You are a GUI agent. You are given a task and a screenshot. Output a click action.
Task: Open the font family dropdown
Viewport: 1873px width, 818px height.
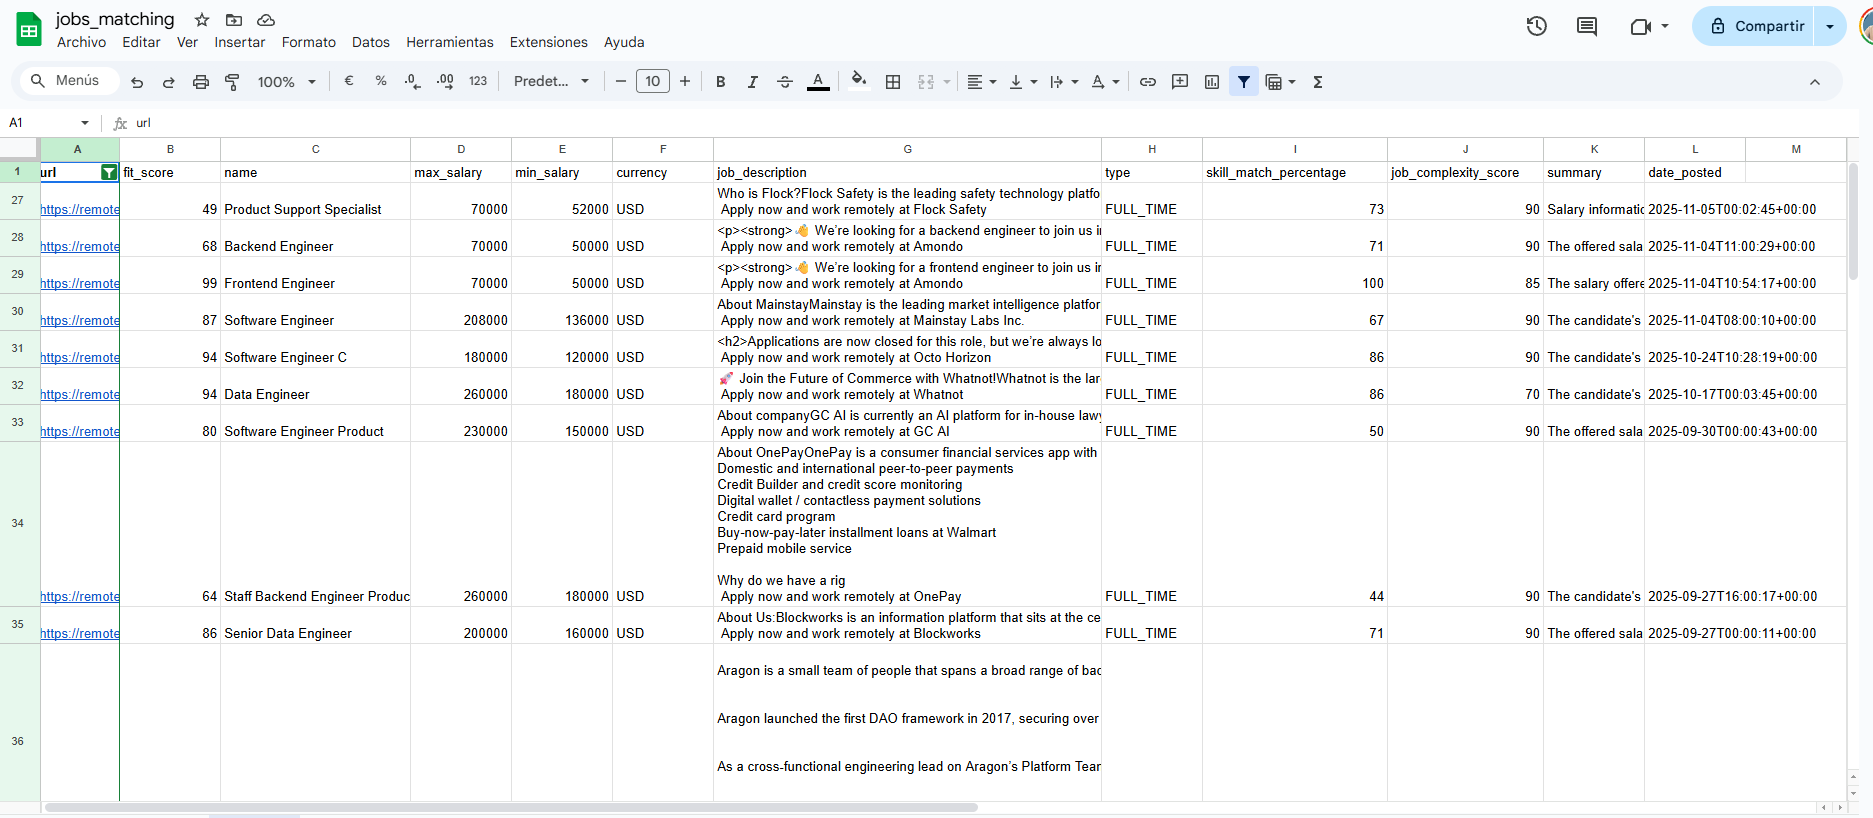551,82
